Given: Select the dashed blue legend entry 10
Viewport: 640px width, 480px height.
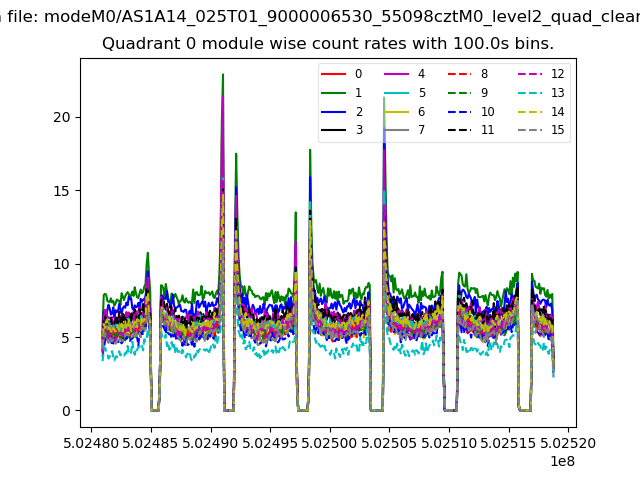Looking at the screenshot, I should coord(460,112).
